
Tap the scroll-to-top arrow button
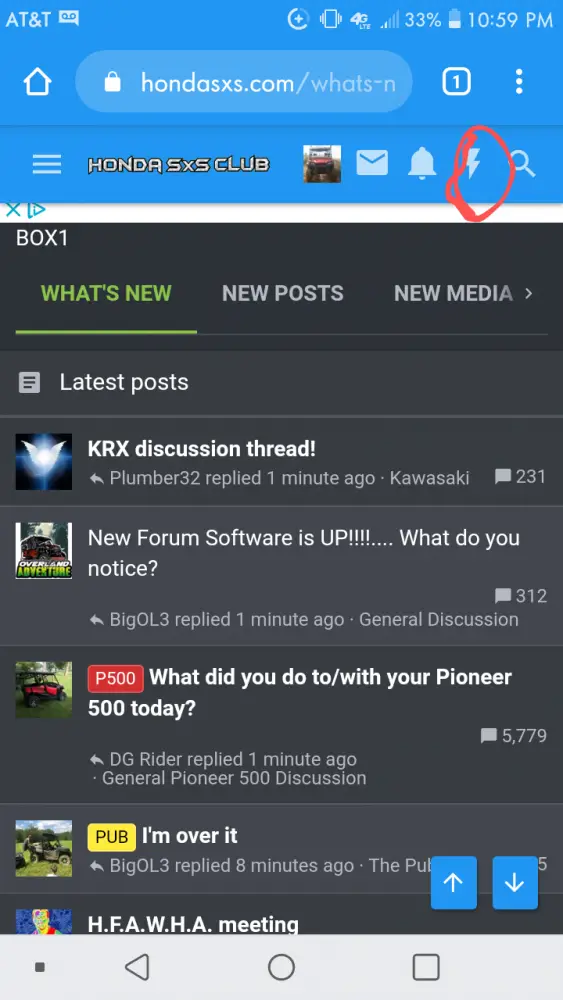pos(453,883)
